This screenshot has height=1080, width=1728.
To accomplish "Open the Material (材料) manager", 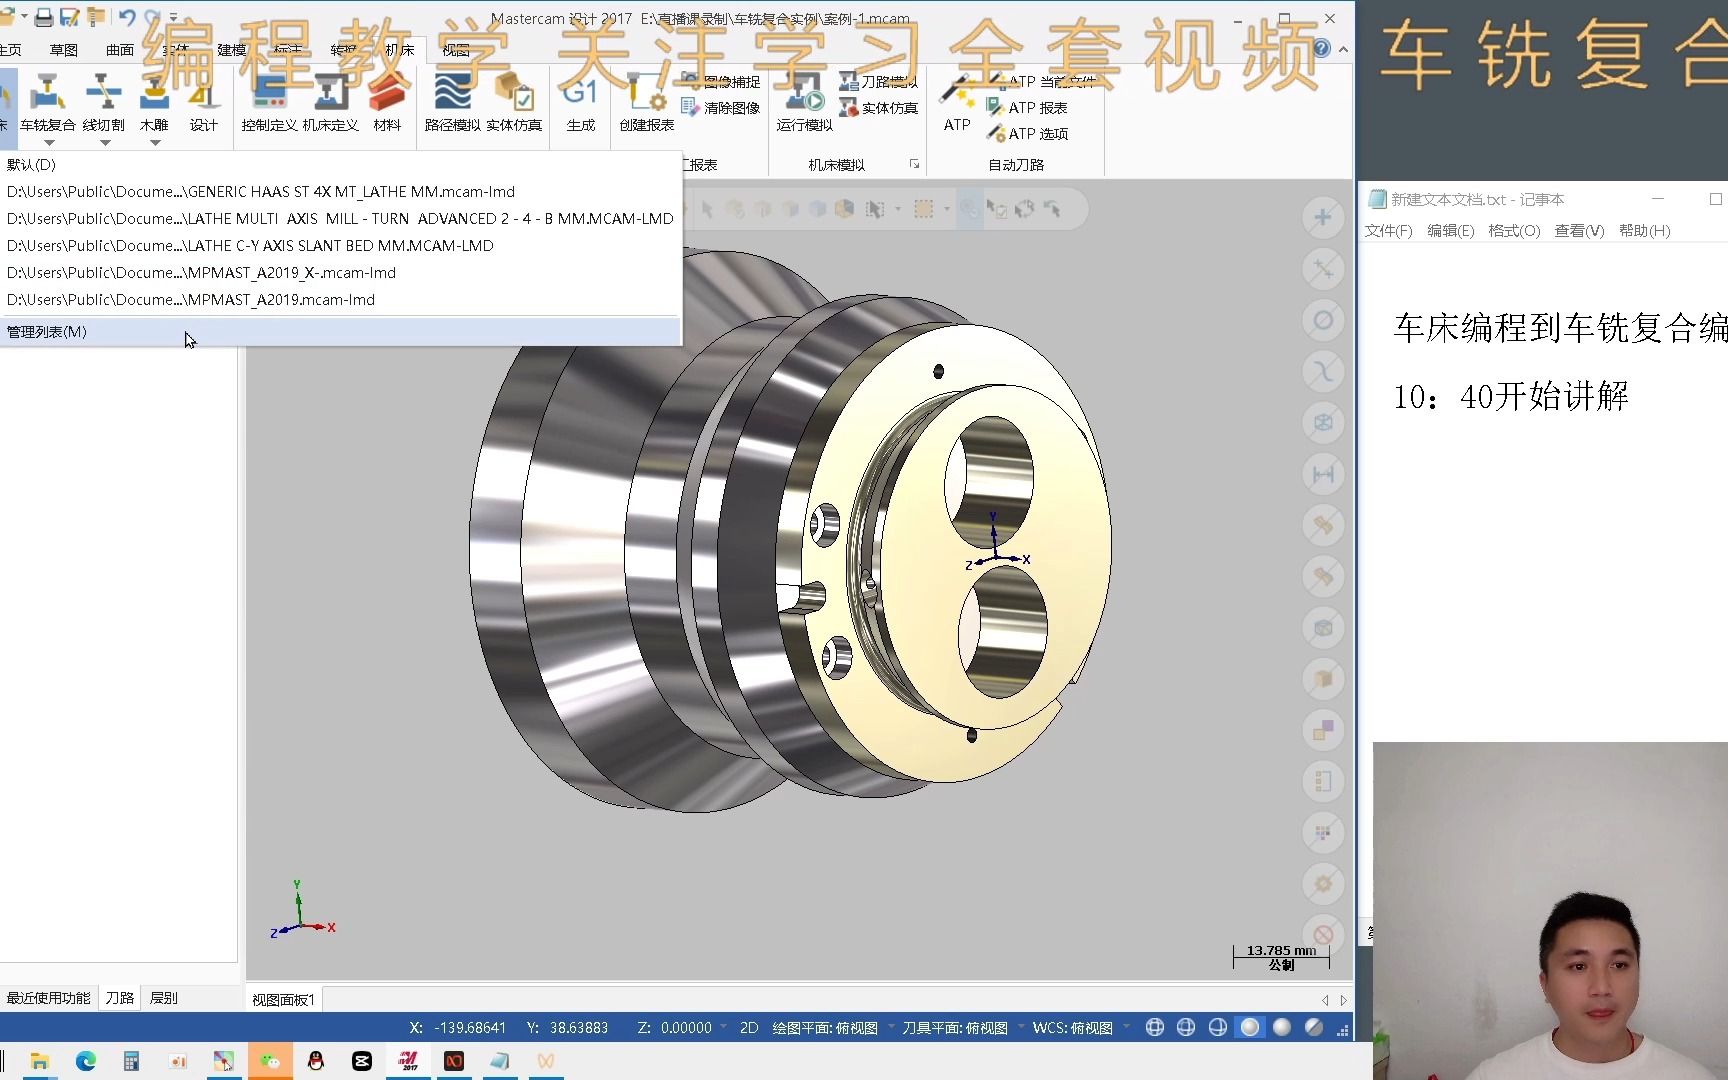I will pos(387,105).
